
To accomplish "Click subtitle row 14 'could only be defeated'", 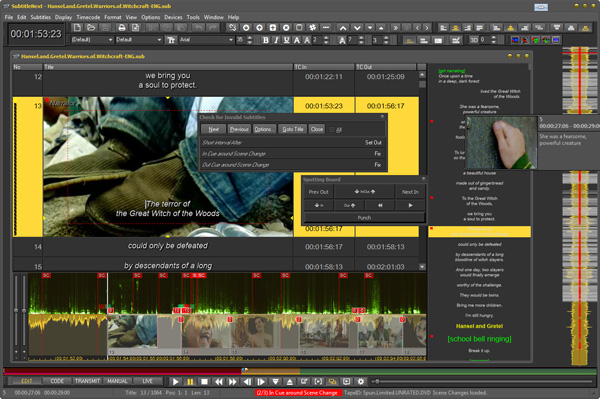I will coord(168,246).
